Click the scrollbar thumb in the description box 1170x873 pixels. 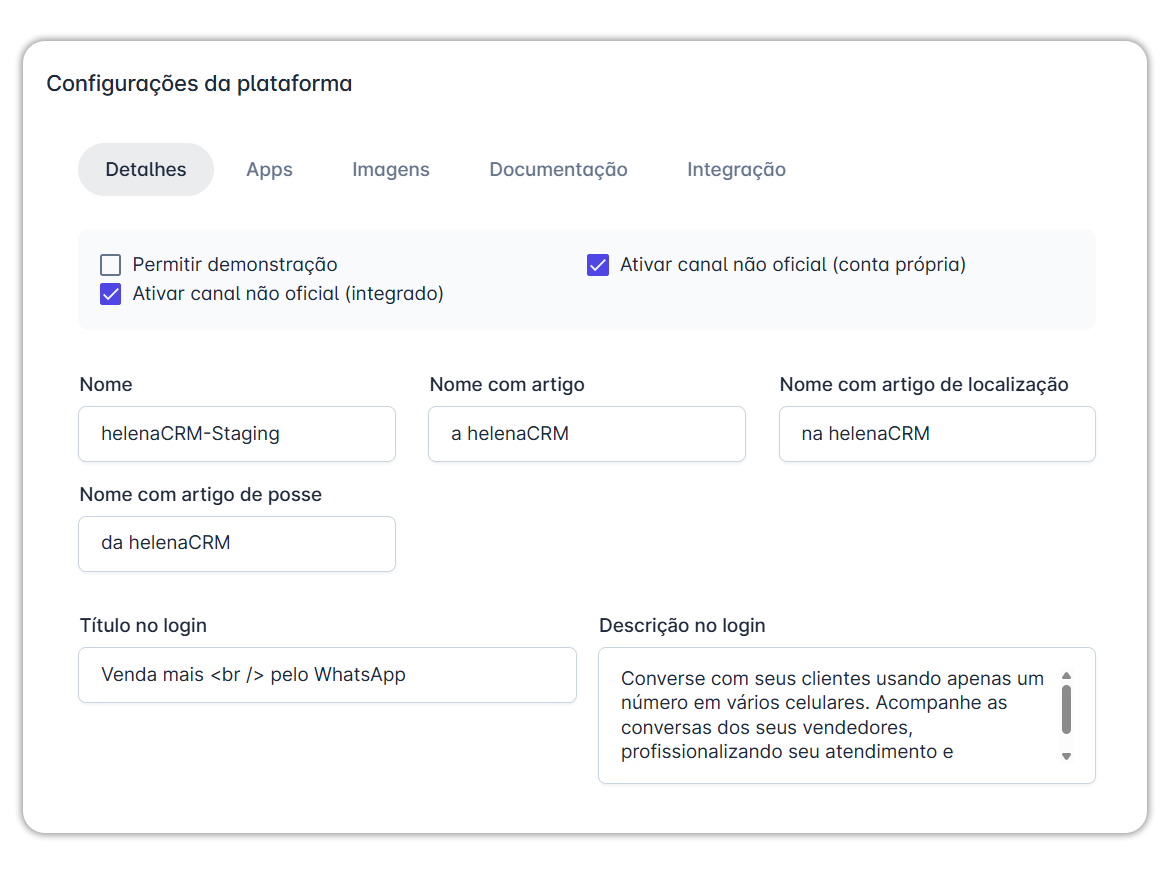(x=1067, y=710)
